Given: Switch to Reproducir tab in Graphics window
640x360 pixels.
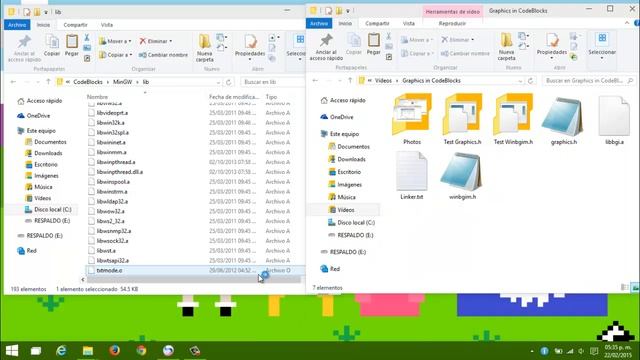Looking at the screenshot, I should coord(452,24).
